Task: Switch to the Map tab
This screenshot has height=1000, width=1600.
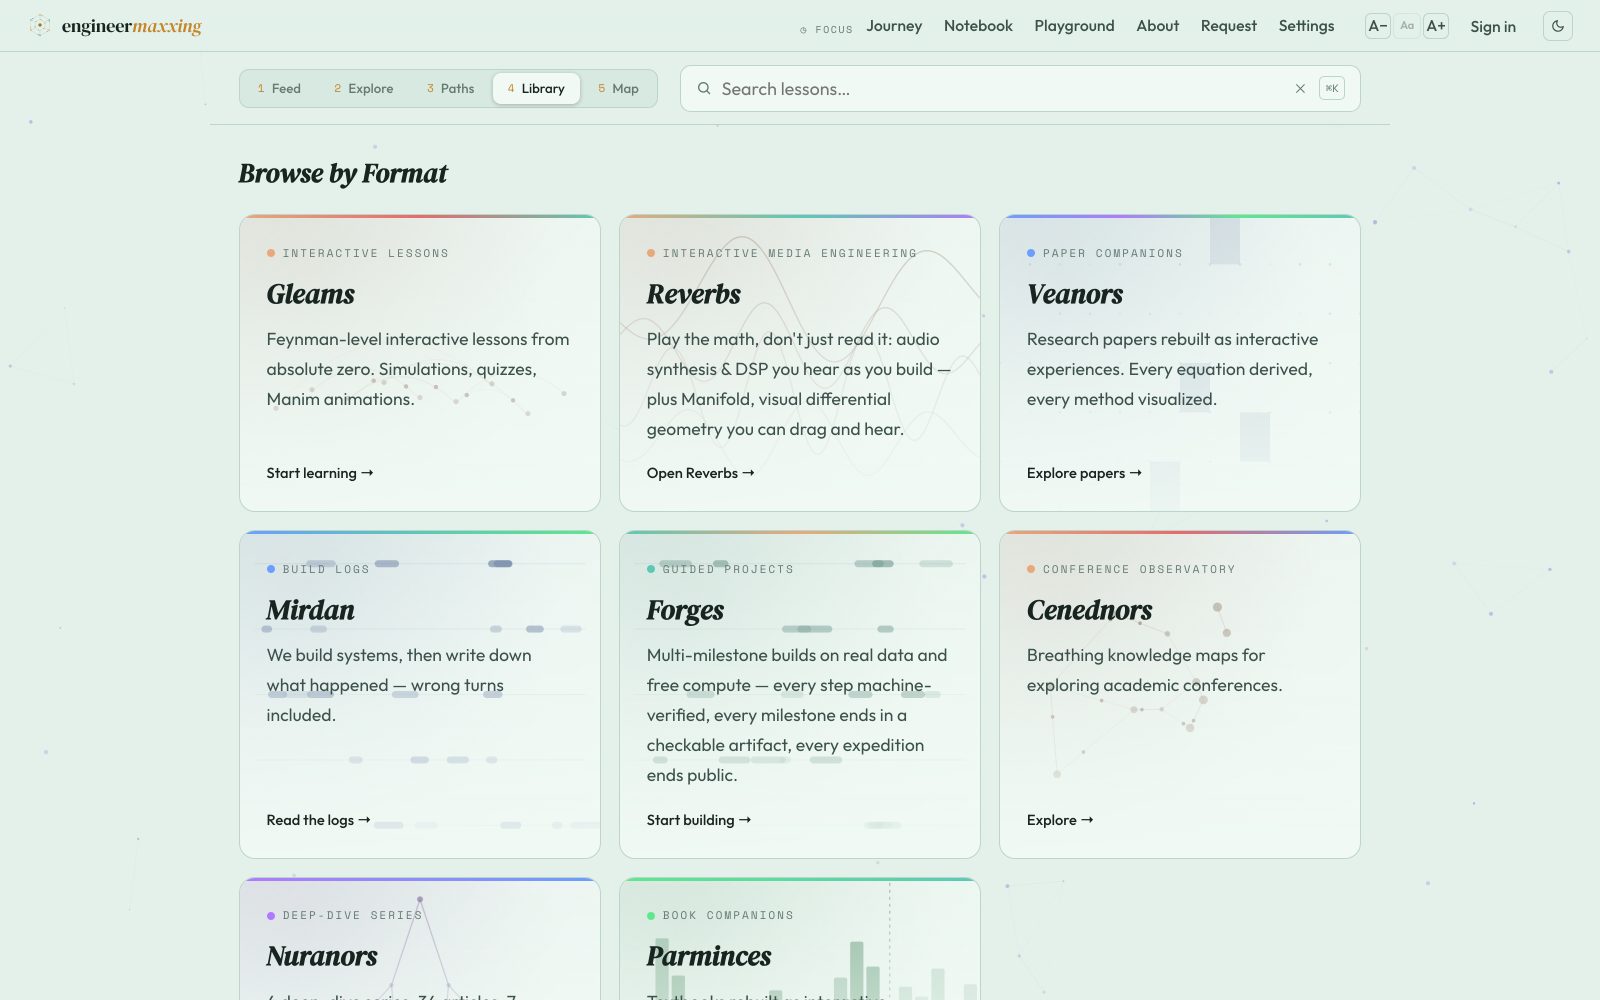Action: click(x=618, y=88)
